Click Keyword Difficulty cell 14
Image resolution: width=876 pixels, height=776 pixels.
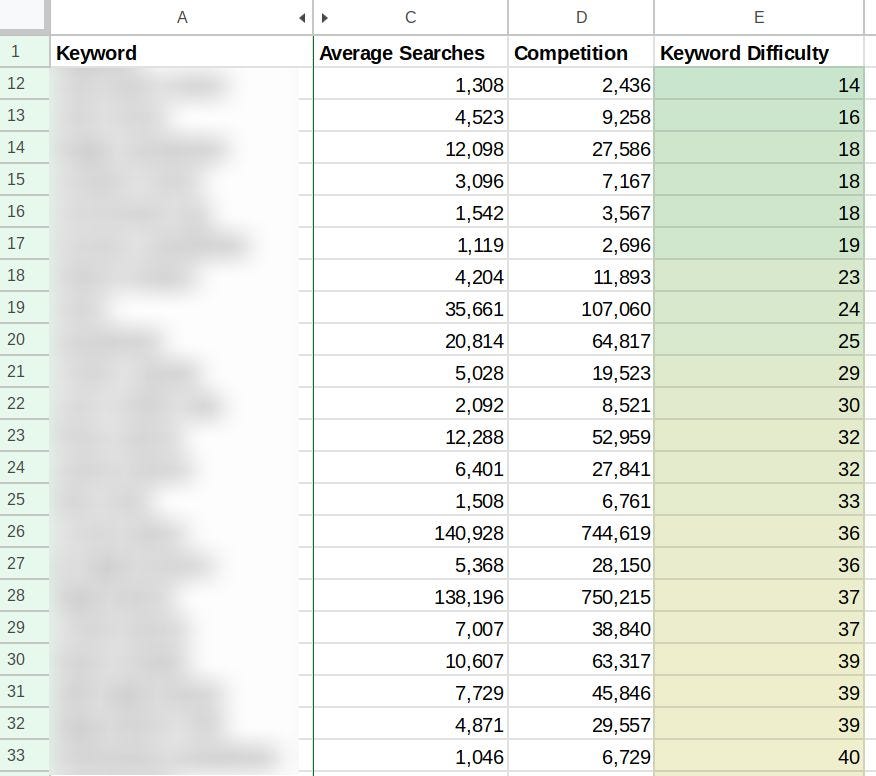(x=759, y=84)
